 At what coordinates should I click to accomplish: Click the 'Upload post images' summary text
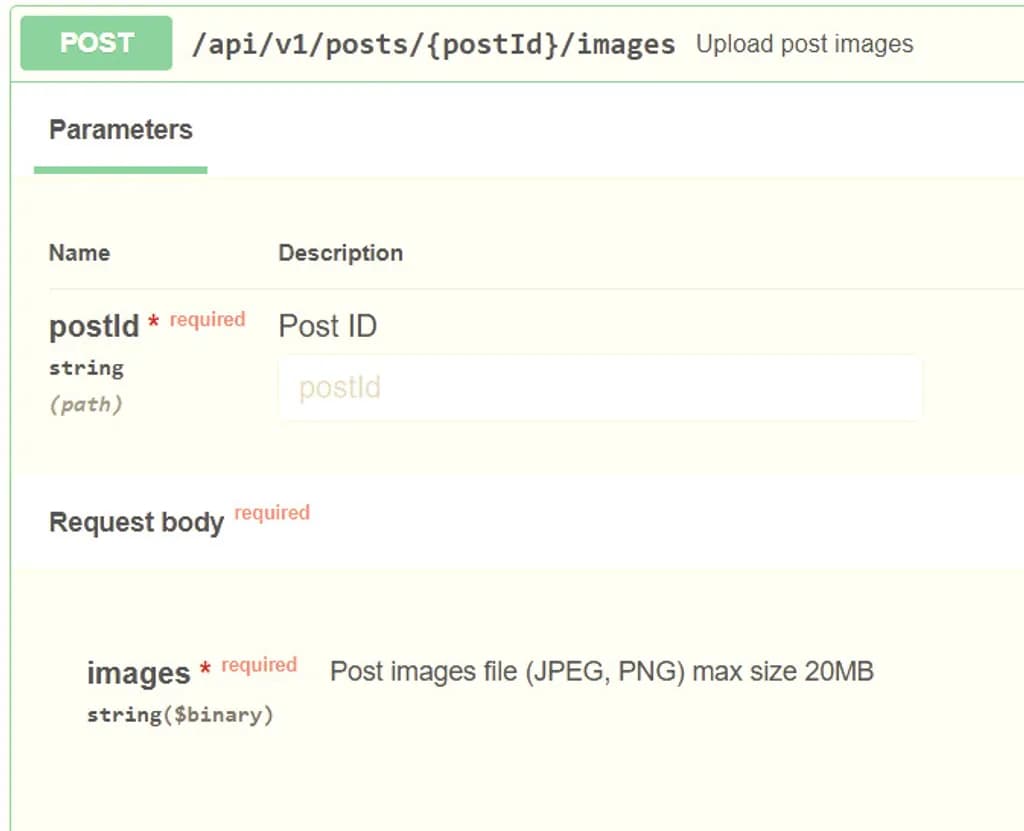pos(804,44)
